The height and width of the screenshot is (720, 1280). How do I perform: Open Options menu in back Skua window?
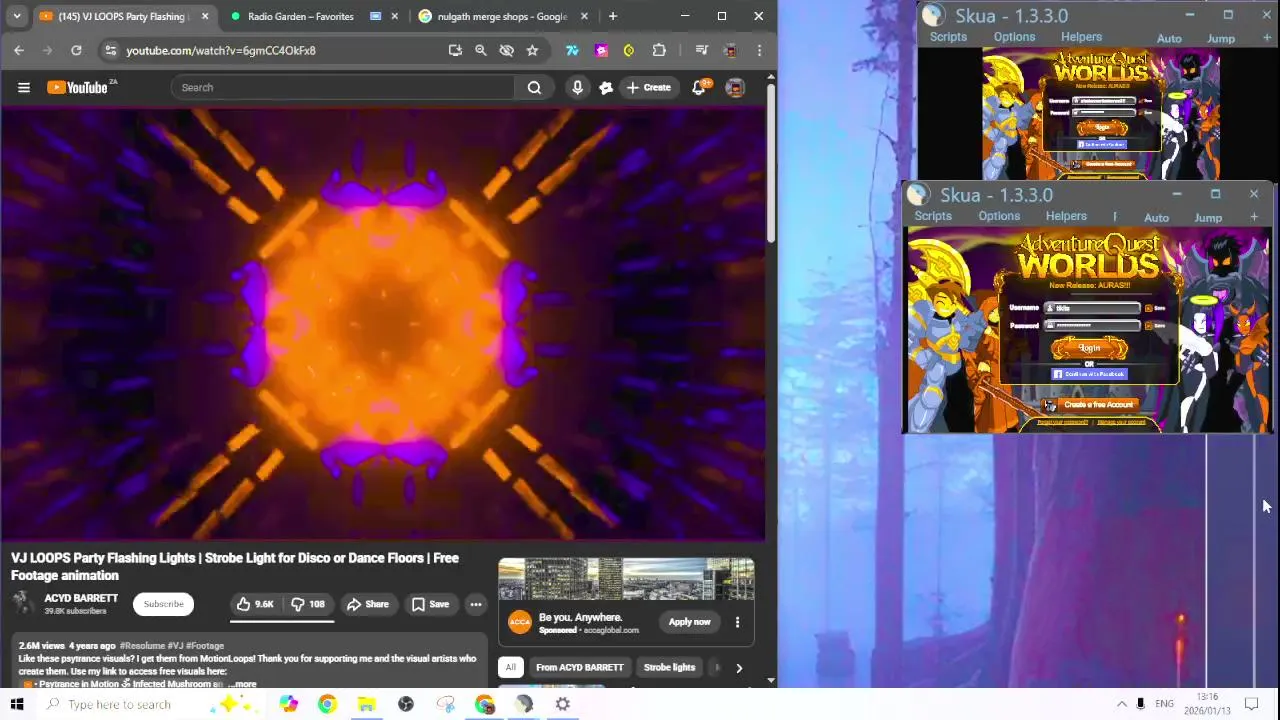[x=1014, y=37]
